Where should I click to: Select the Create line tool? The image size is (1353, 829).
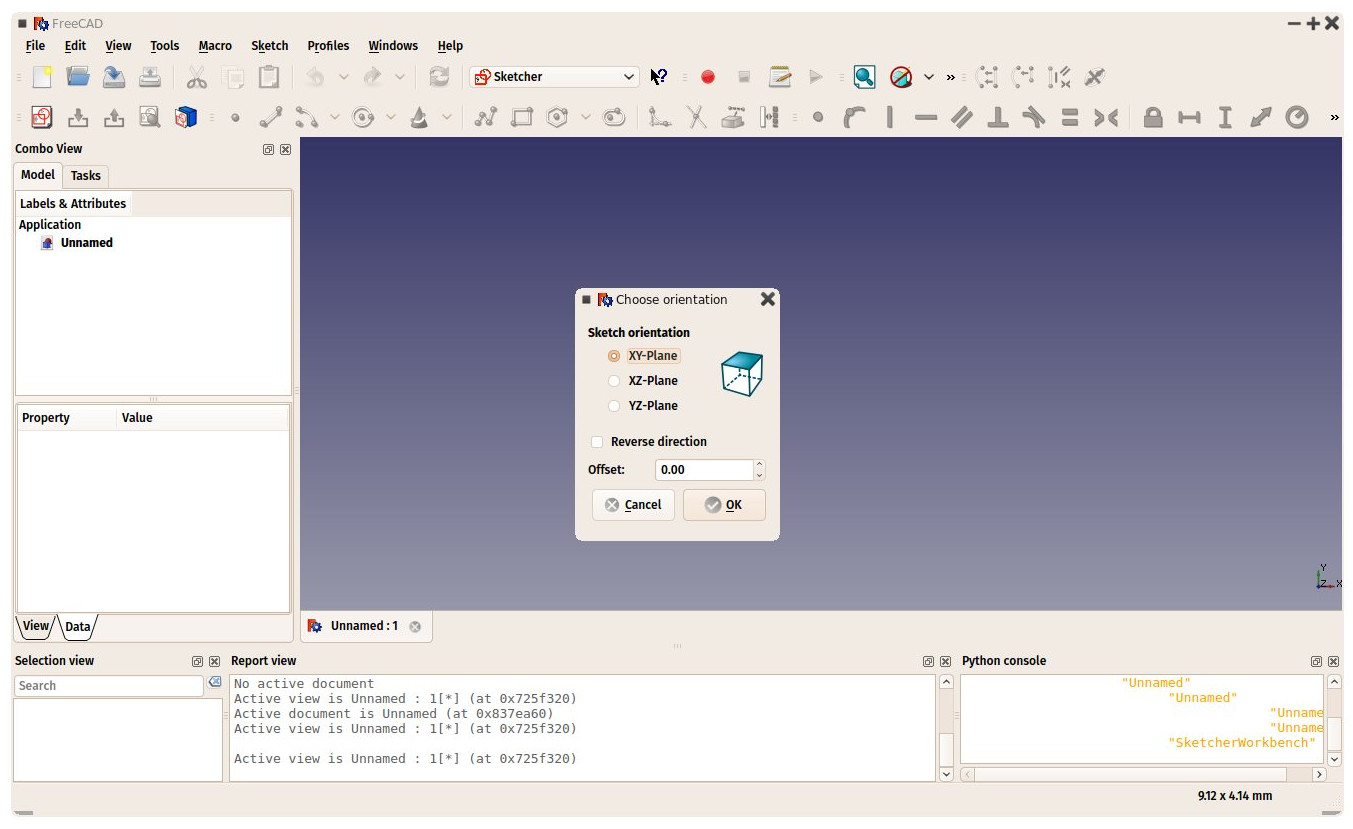coord(271,117)
